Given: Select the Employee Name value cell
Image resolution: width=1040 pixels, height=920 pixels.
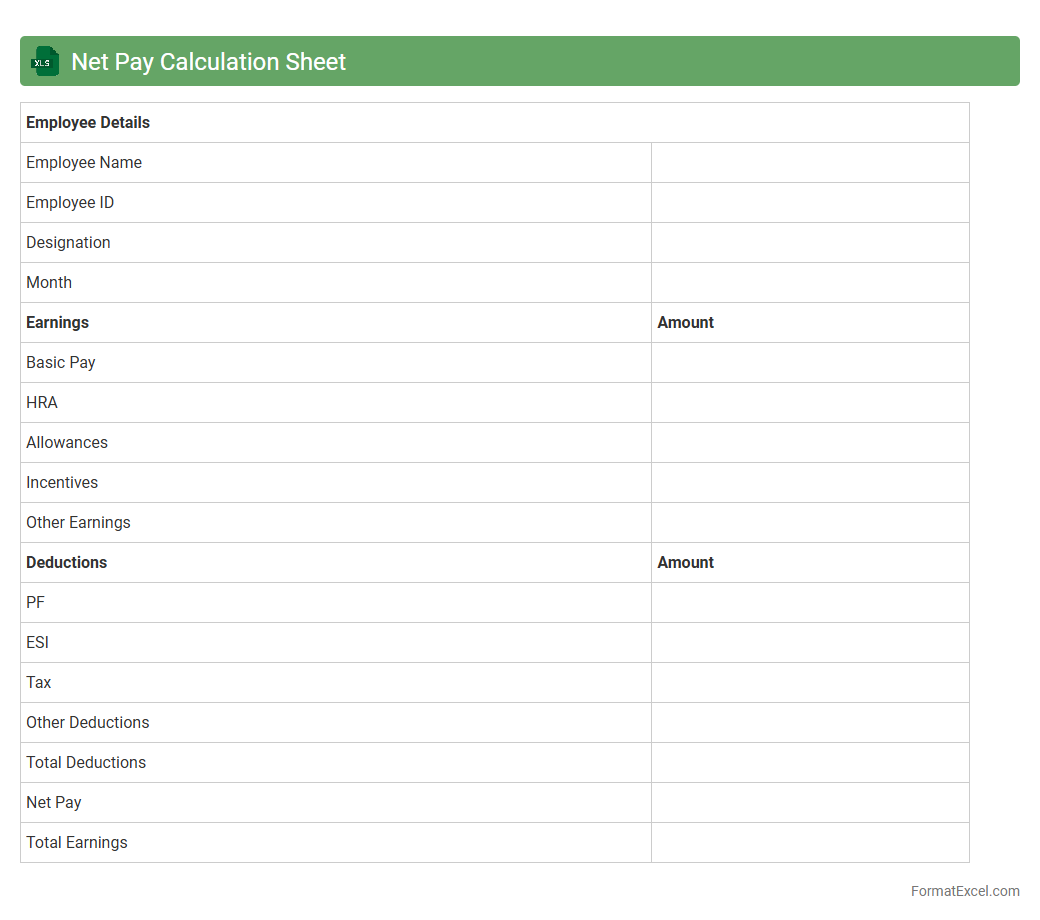Looking at the screenshot, I should pyautogui.click(x=810, y=162).
